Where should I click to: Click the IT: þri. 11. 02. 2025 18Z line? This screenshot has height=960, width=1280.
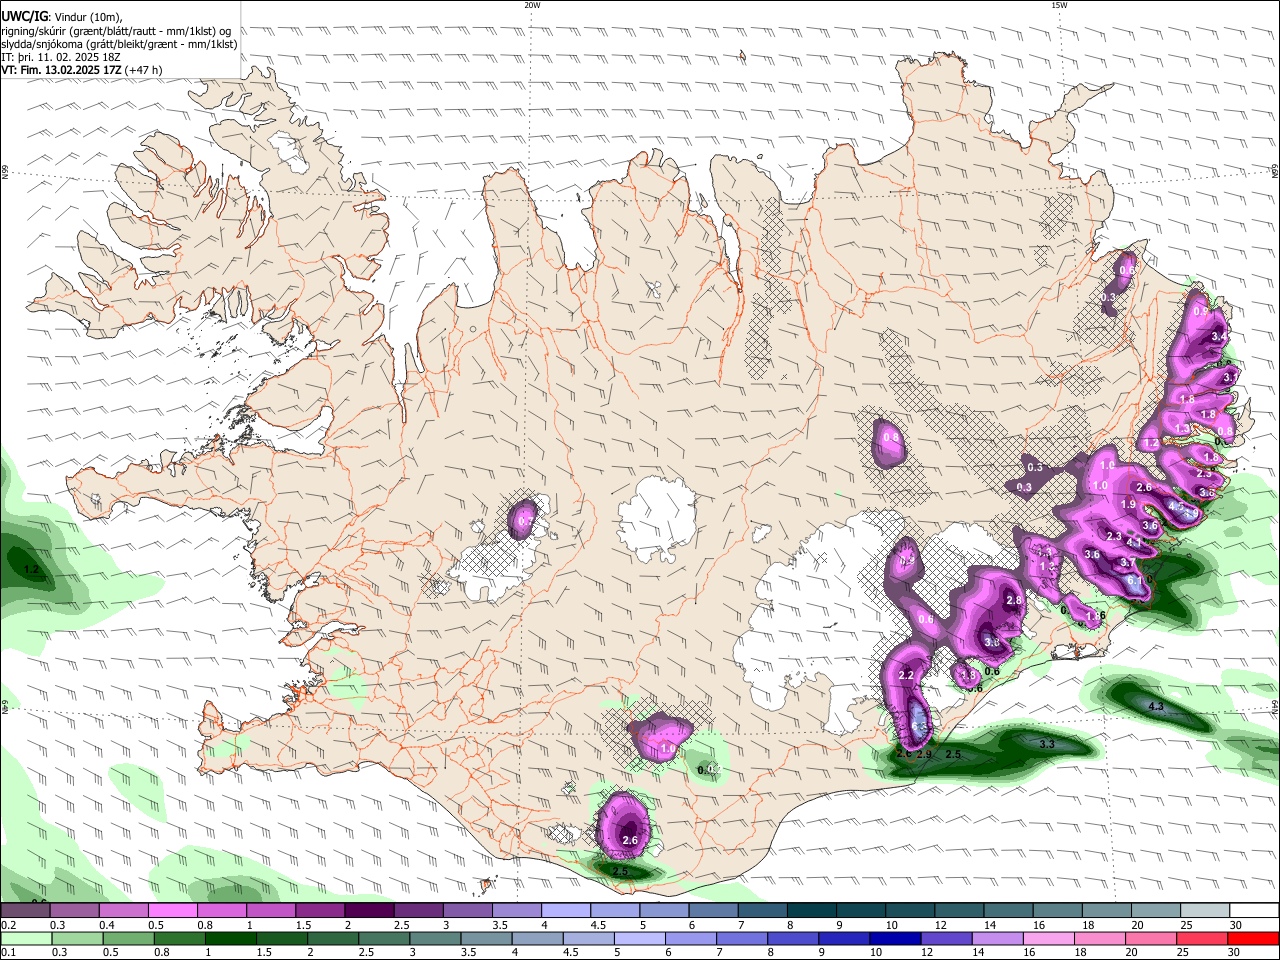[63, 57]
